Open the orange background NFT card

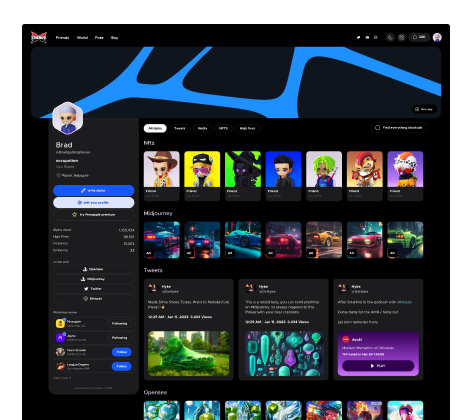click(x=365, y=176)
